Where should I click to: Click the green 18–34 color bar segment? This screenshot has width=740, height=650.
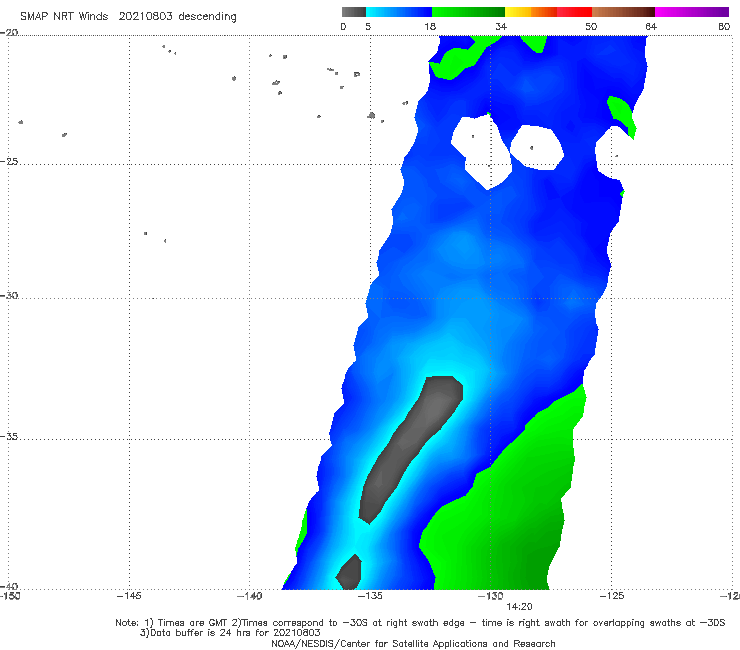[x=468, y=12]
